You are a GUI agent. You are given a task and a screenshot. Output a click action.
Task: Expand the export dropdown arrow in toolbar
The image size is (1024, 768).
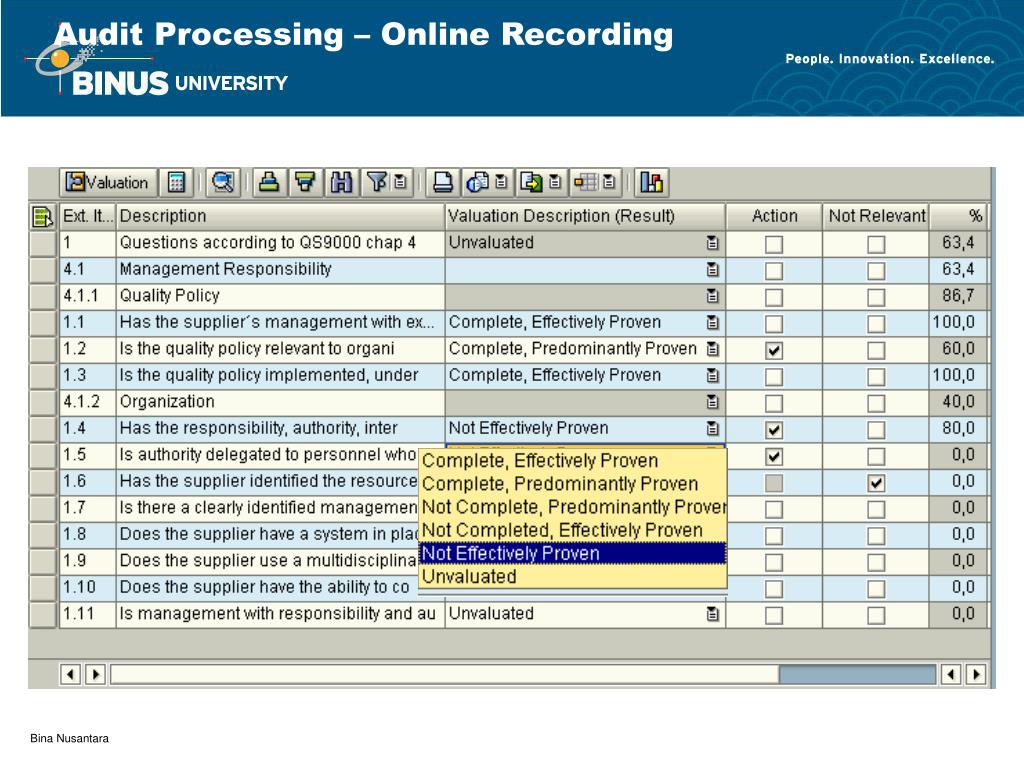[555, 182]
